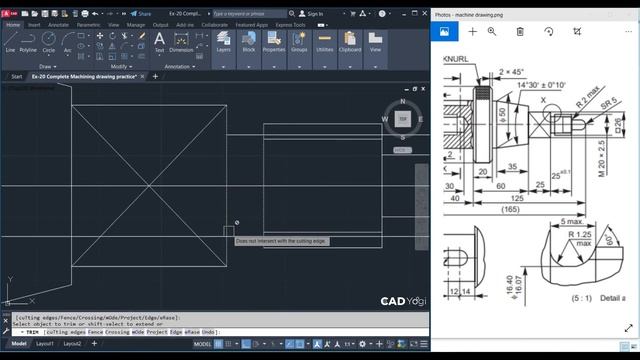
Task: Switch to the Layout1 tab
Action: (x=44, y=344)
